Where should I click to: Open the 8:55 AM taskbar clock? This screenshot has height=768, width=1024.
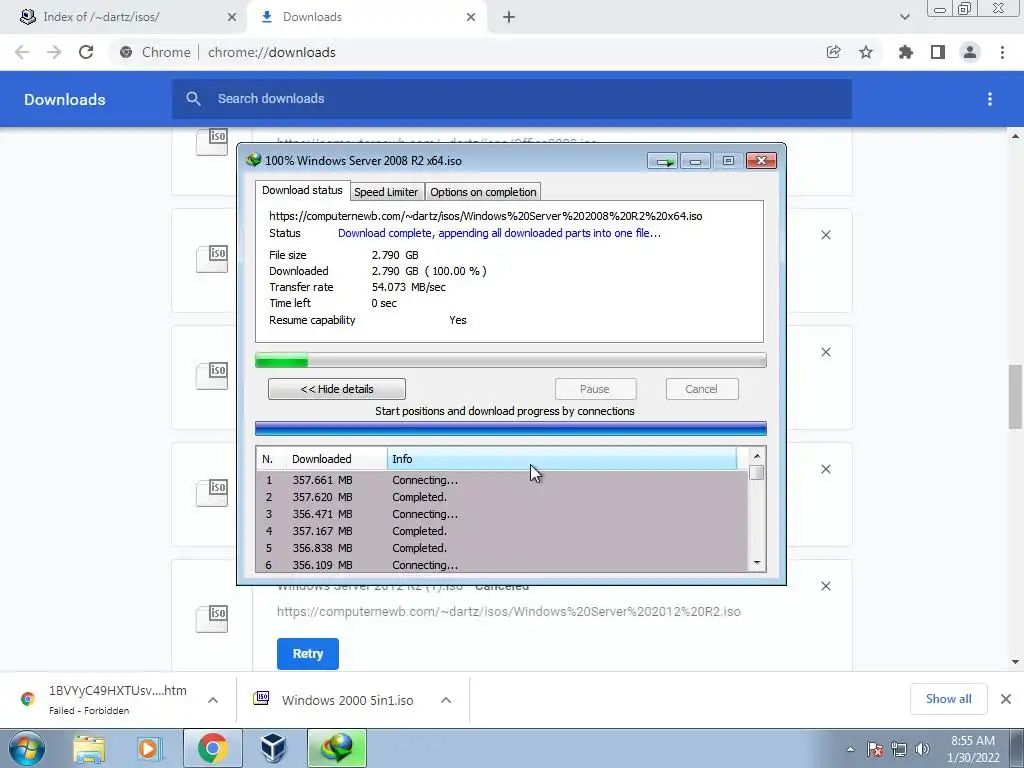click(x=974, y=749)
